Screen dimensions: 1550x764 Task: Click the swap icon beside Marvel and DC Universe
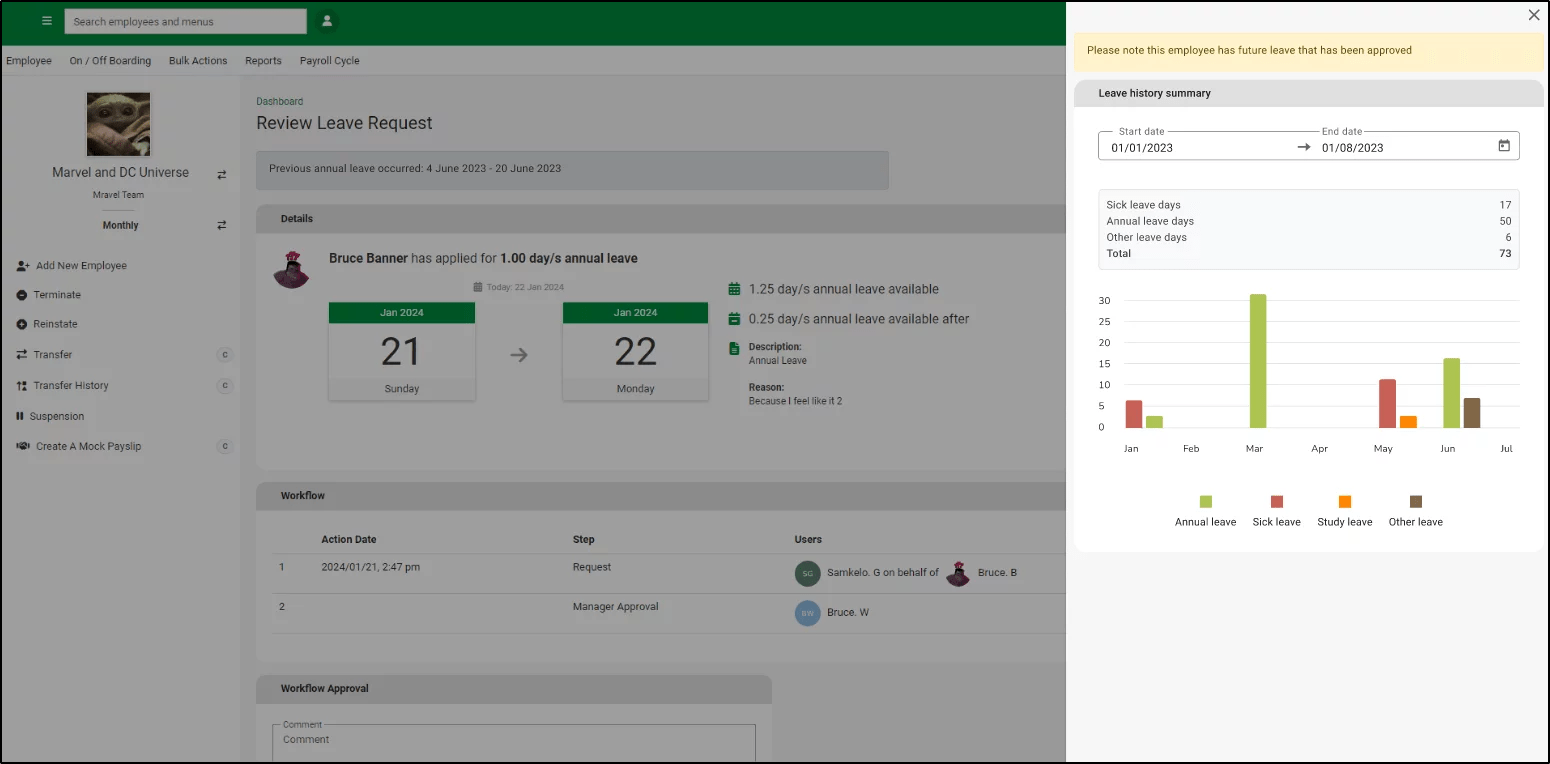coord(222,175)
